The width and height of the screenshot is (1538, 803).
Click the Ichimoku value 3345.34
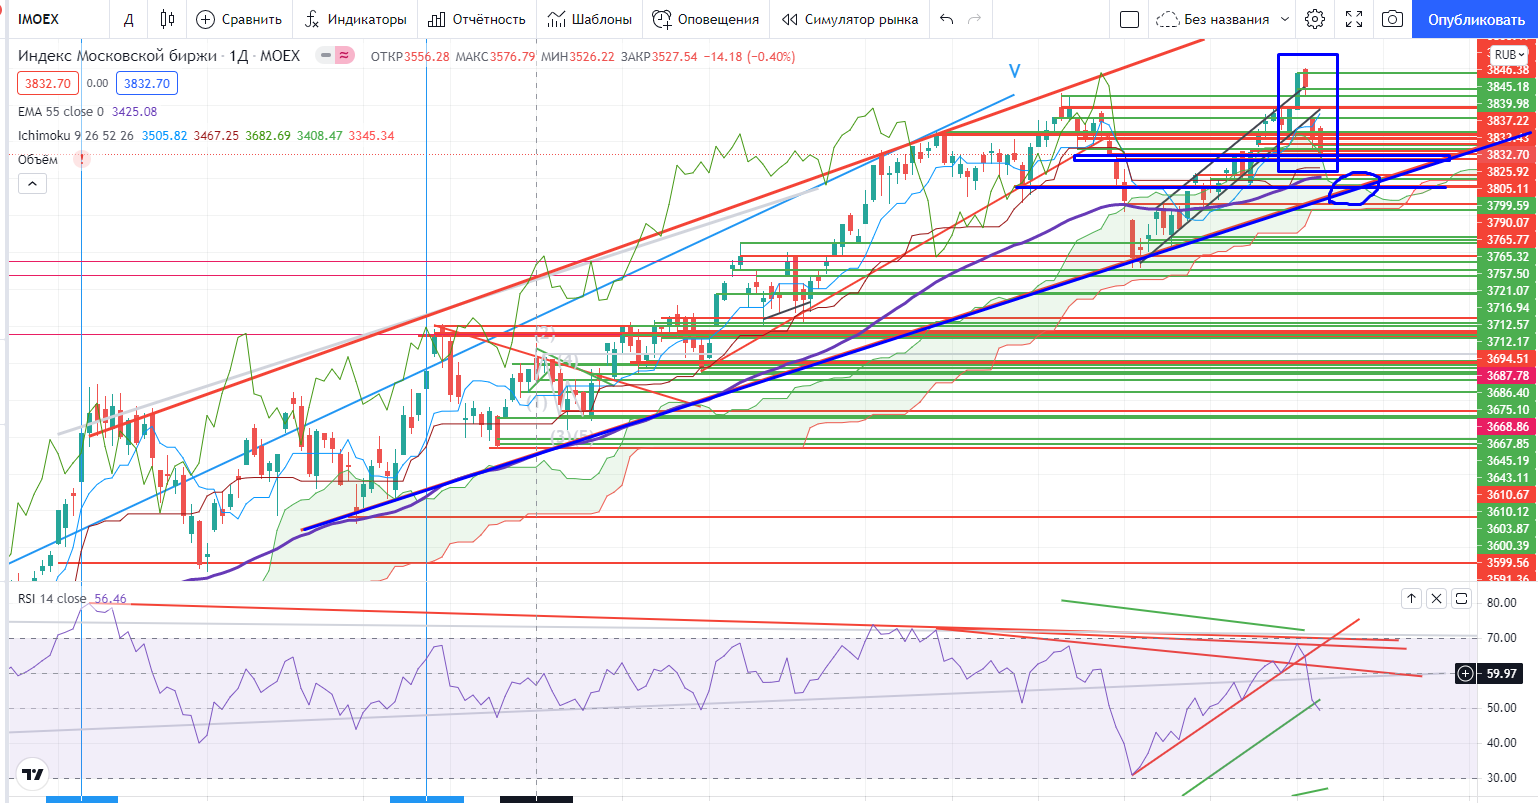click(x=371, y=136)
